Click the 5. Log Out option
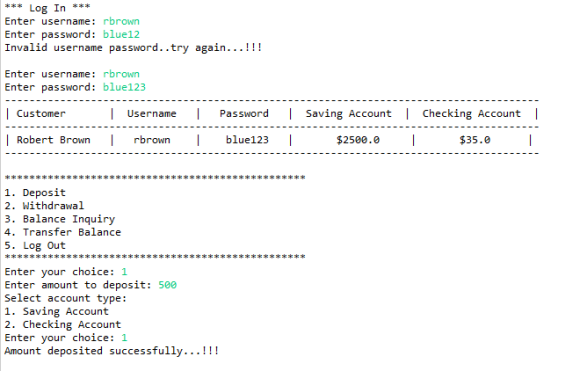The height and width of the screenshot is (371, 580). click(35, 246)
